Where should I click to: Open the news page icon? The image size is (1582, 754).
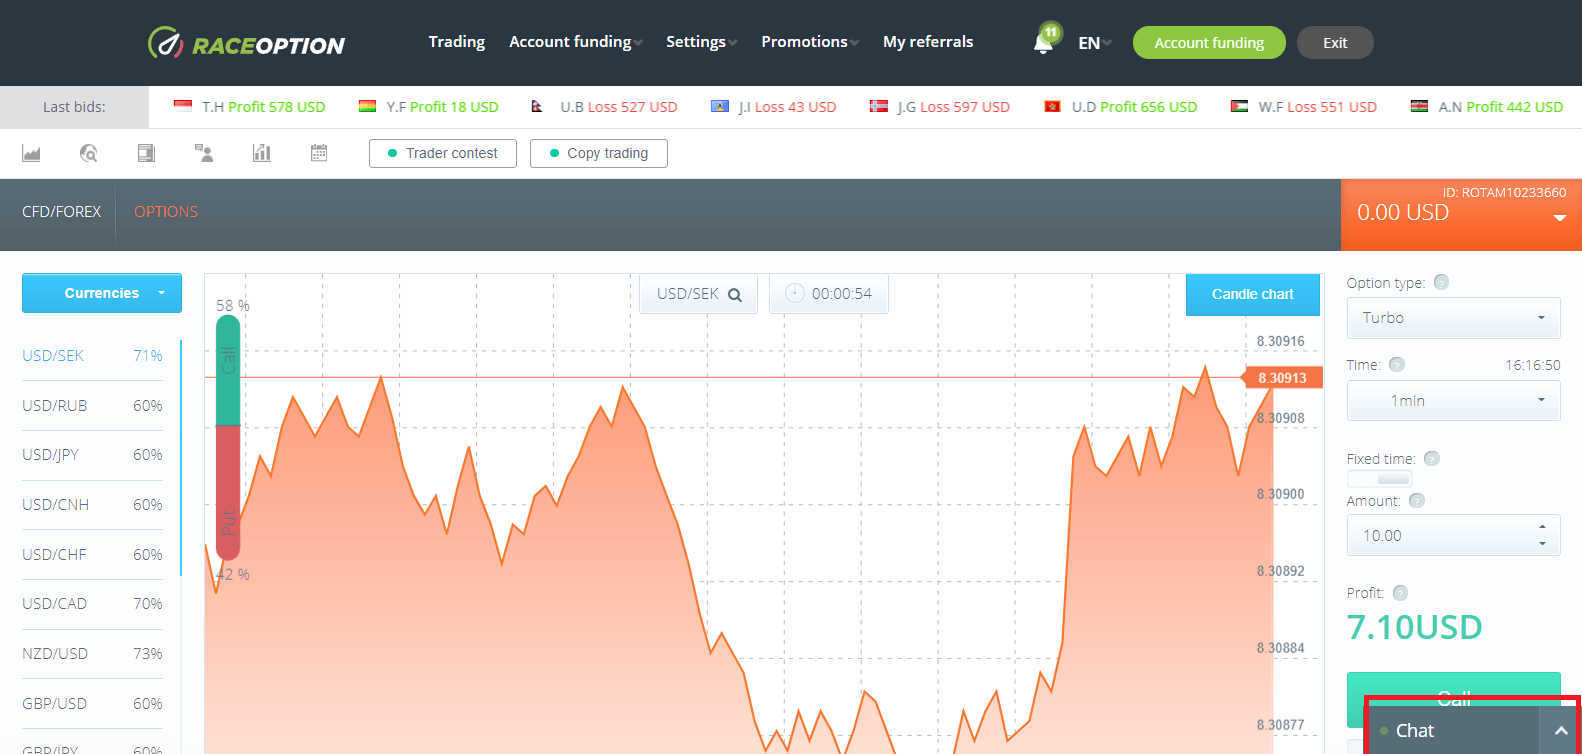[146, 153]
